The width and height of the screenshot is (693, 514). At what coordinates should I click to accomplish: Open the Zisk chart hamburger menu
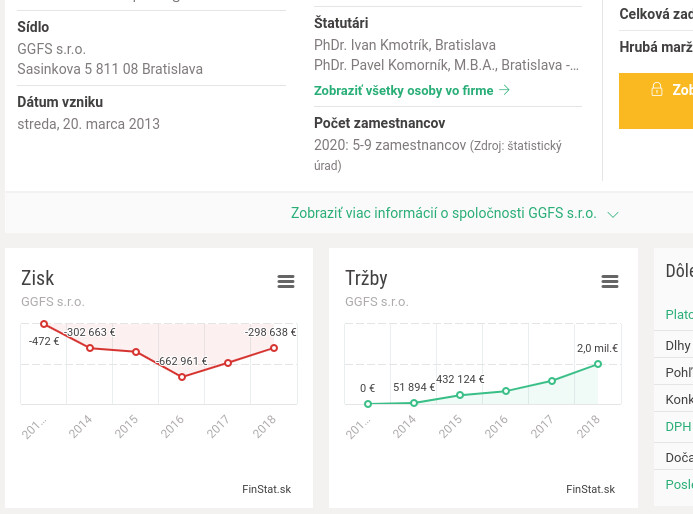pos(286,282)
